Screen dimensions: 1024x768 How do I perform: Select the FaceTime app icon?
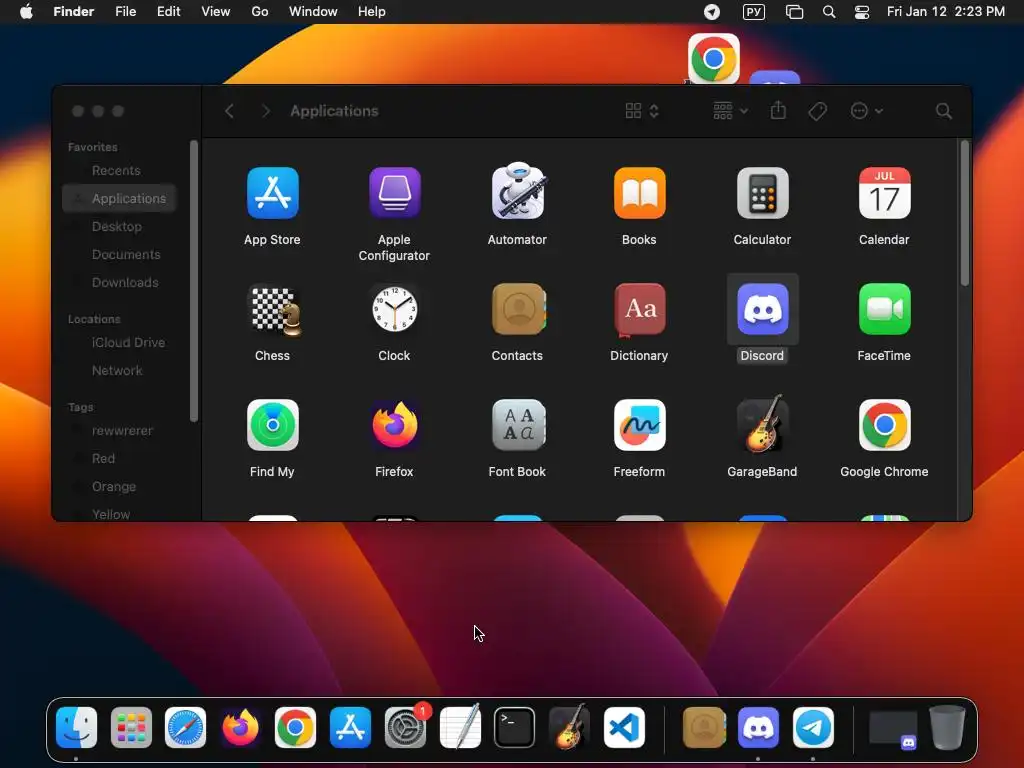(x=884, y=309)
